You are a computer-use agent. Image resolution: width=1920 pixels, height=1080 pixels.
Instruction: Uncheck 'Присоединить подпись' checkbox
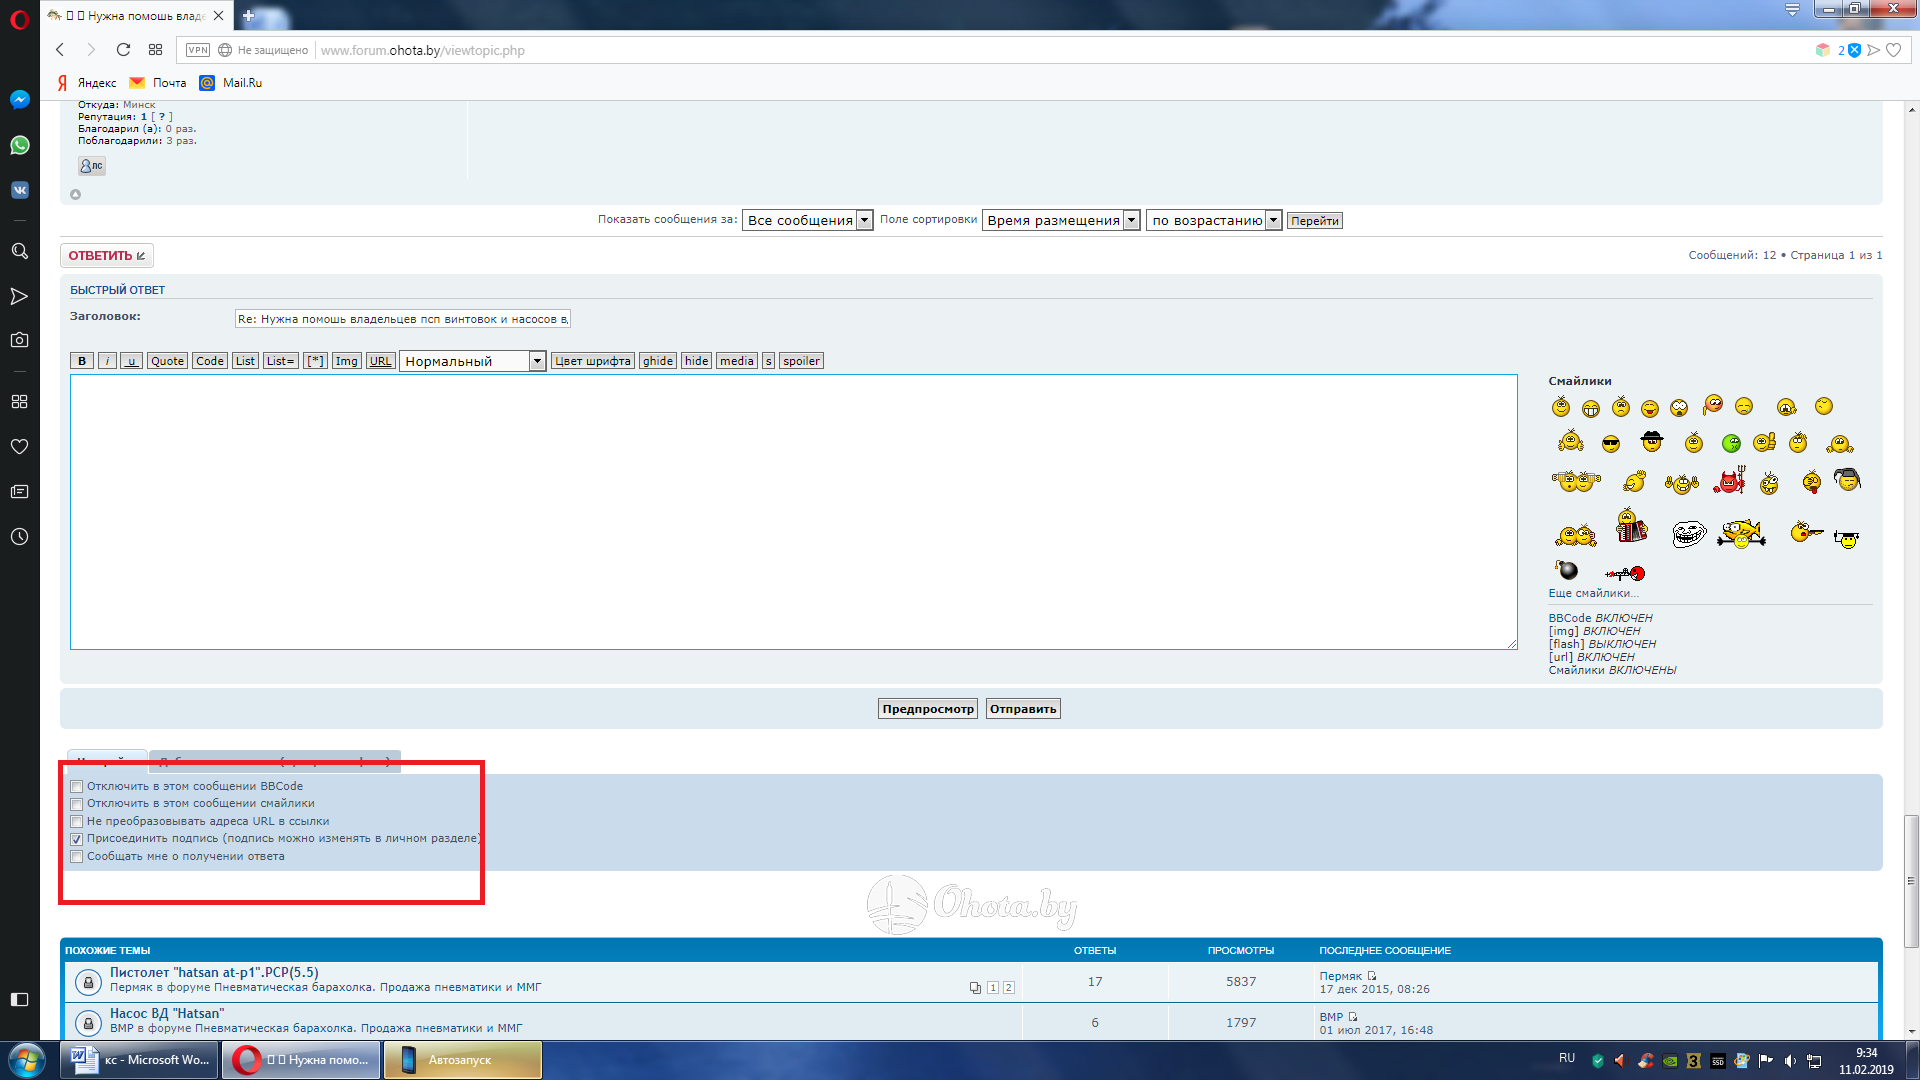(x=77, y=839)
